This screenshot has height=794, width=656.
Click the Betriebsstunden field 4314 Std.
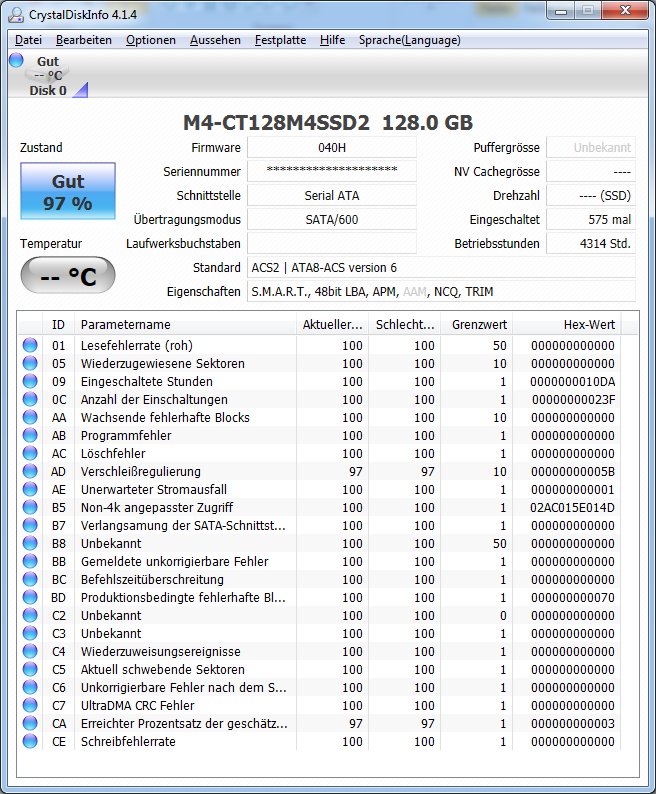pyautogui.click(x=591, y=243)
